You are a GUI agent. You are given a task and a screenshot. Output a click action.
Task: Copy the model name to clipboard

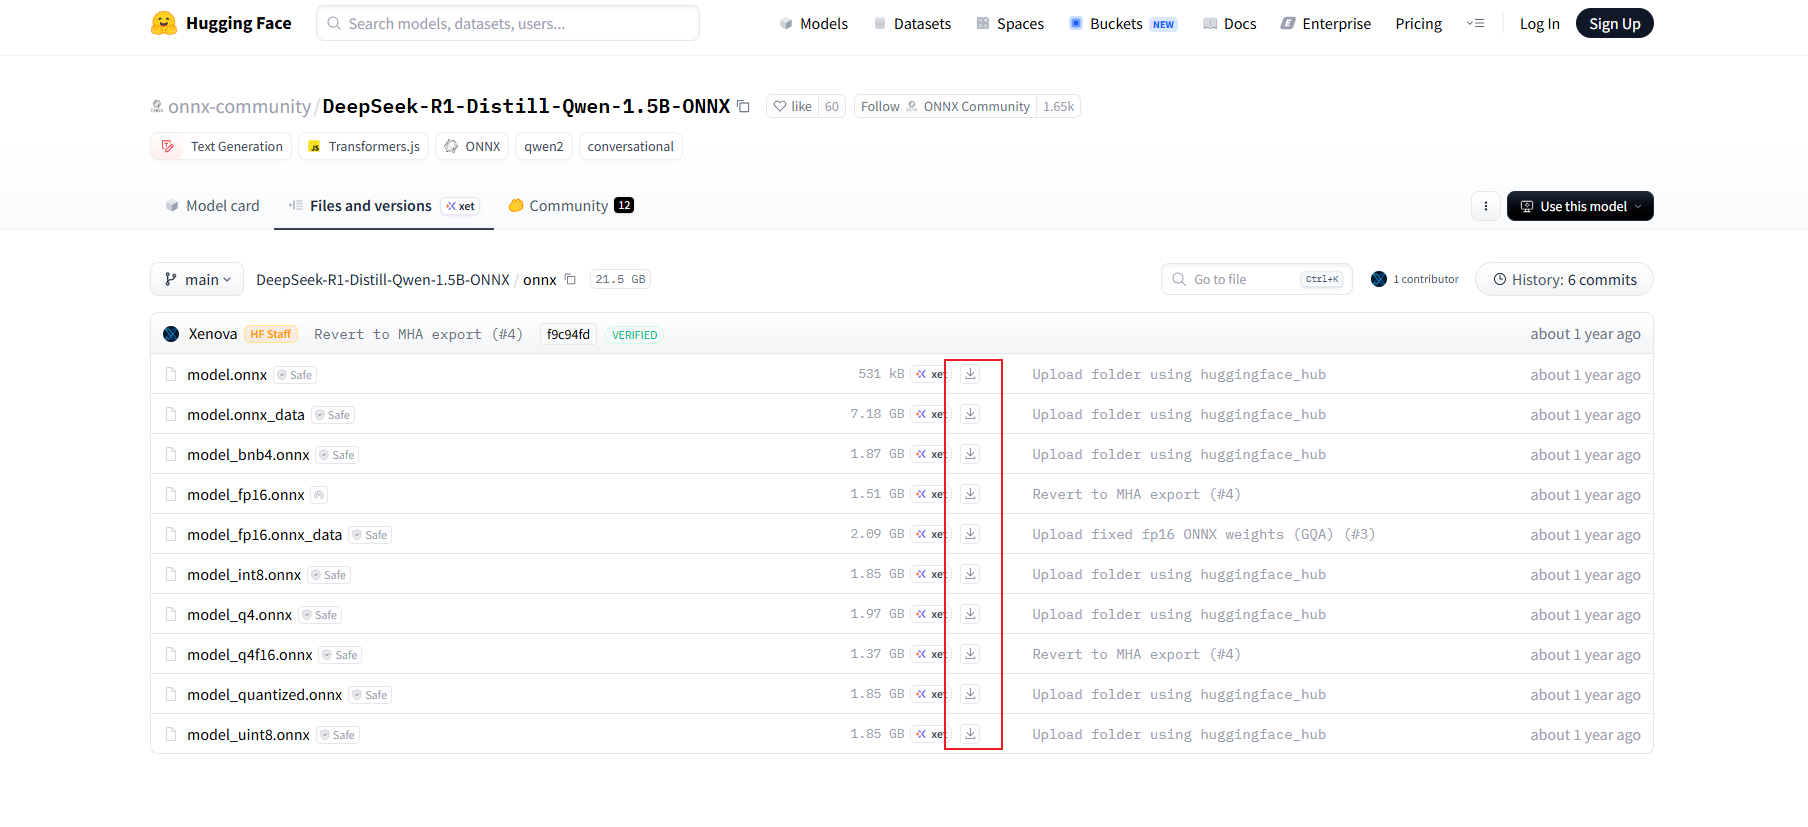(743, 106)
